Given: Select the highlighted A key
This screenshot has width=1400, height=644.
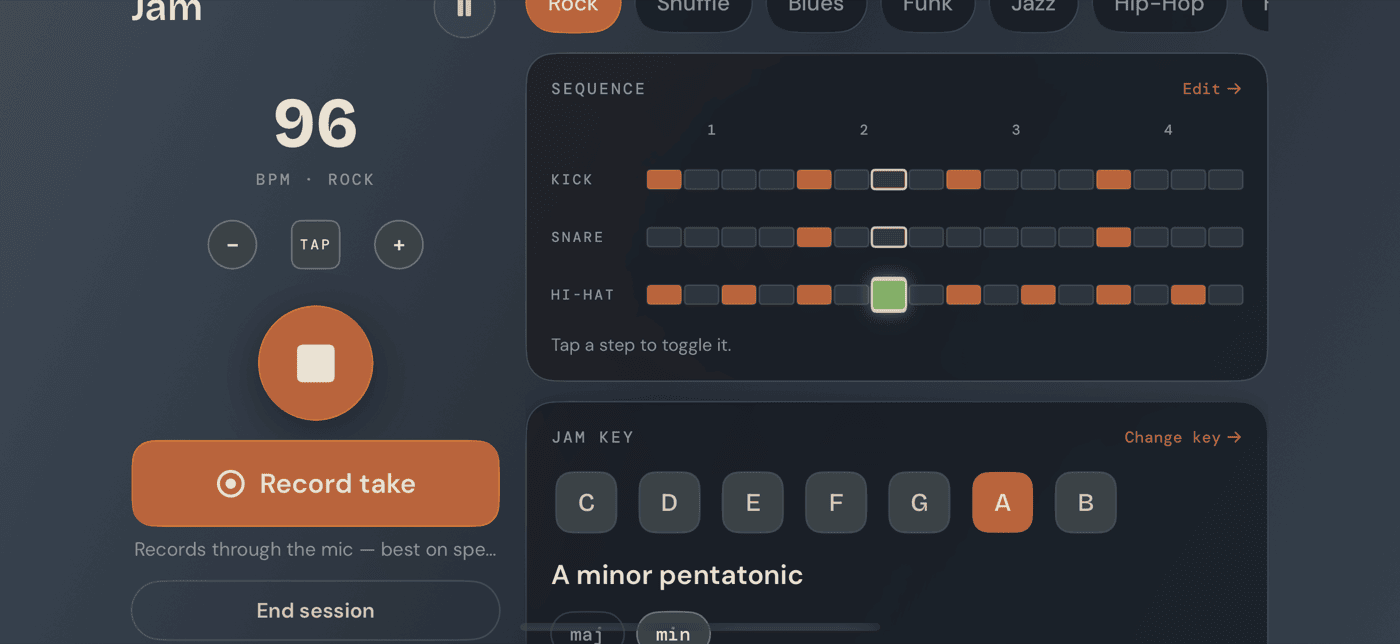Looking at the screenshot, I should (1002, 502).
